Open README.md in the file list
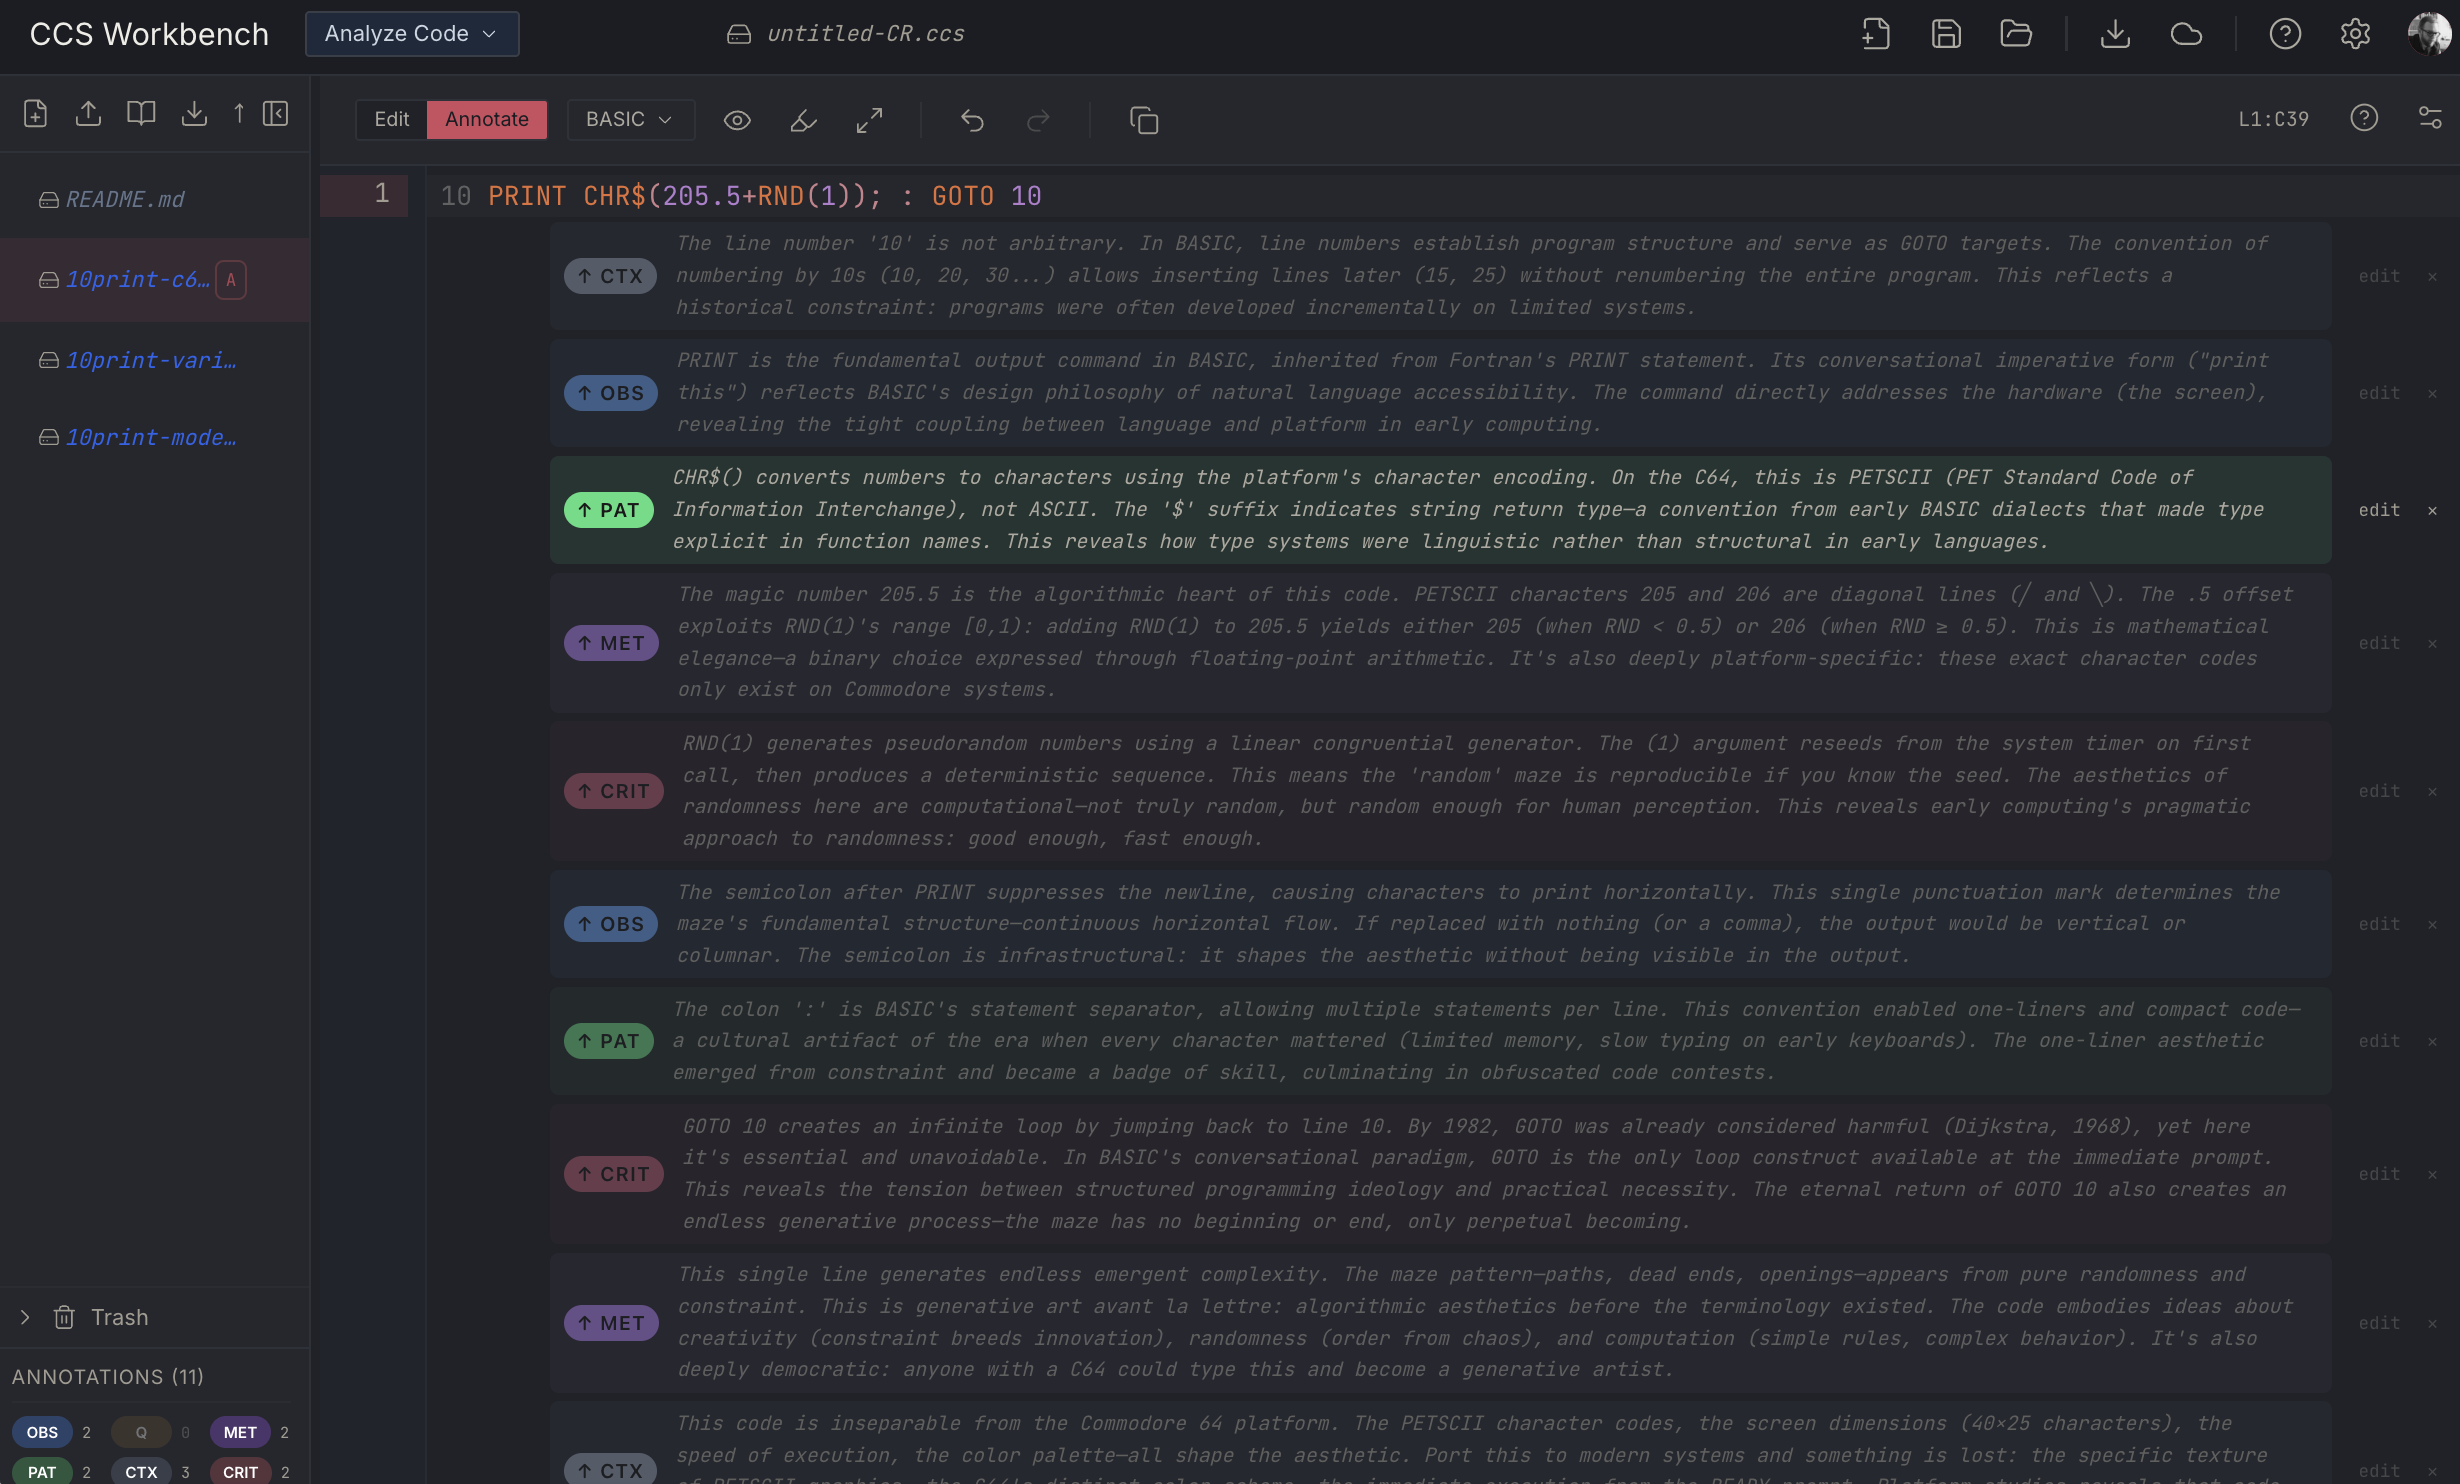The height and width of the screenshot is (1484, 2460). [x=124, y=199]
